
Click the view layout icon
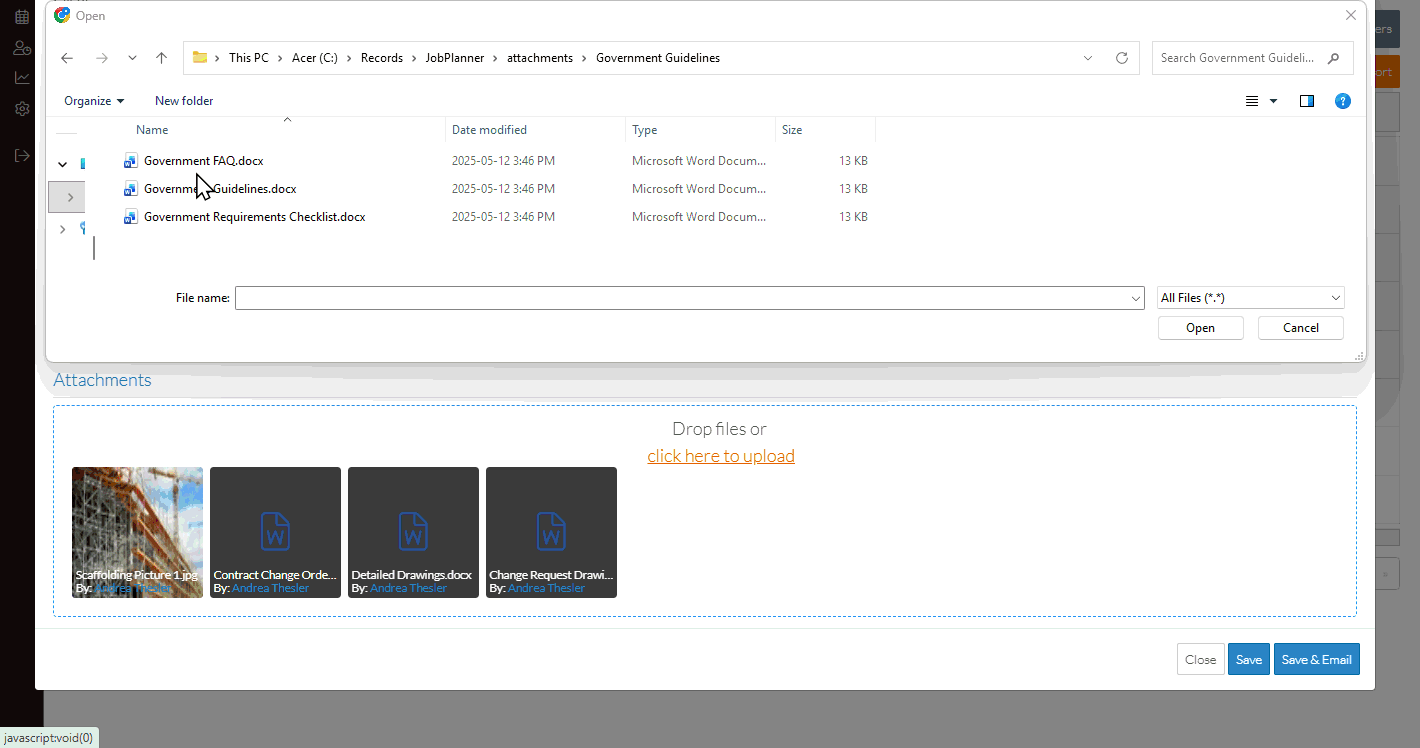pos(1251,101)
